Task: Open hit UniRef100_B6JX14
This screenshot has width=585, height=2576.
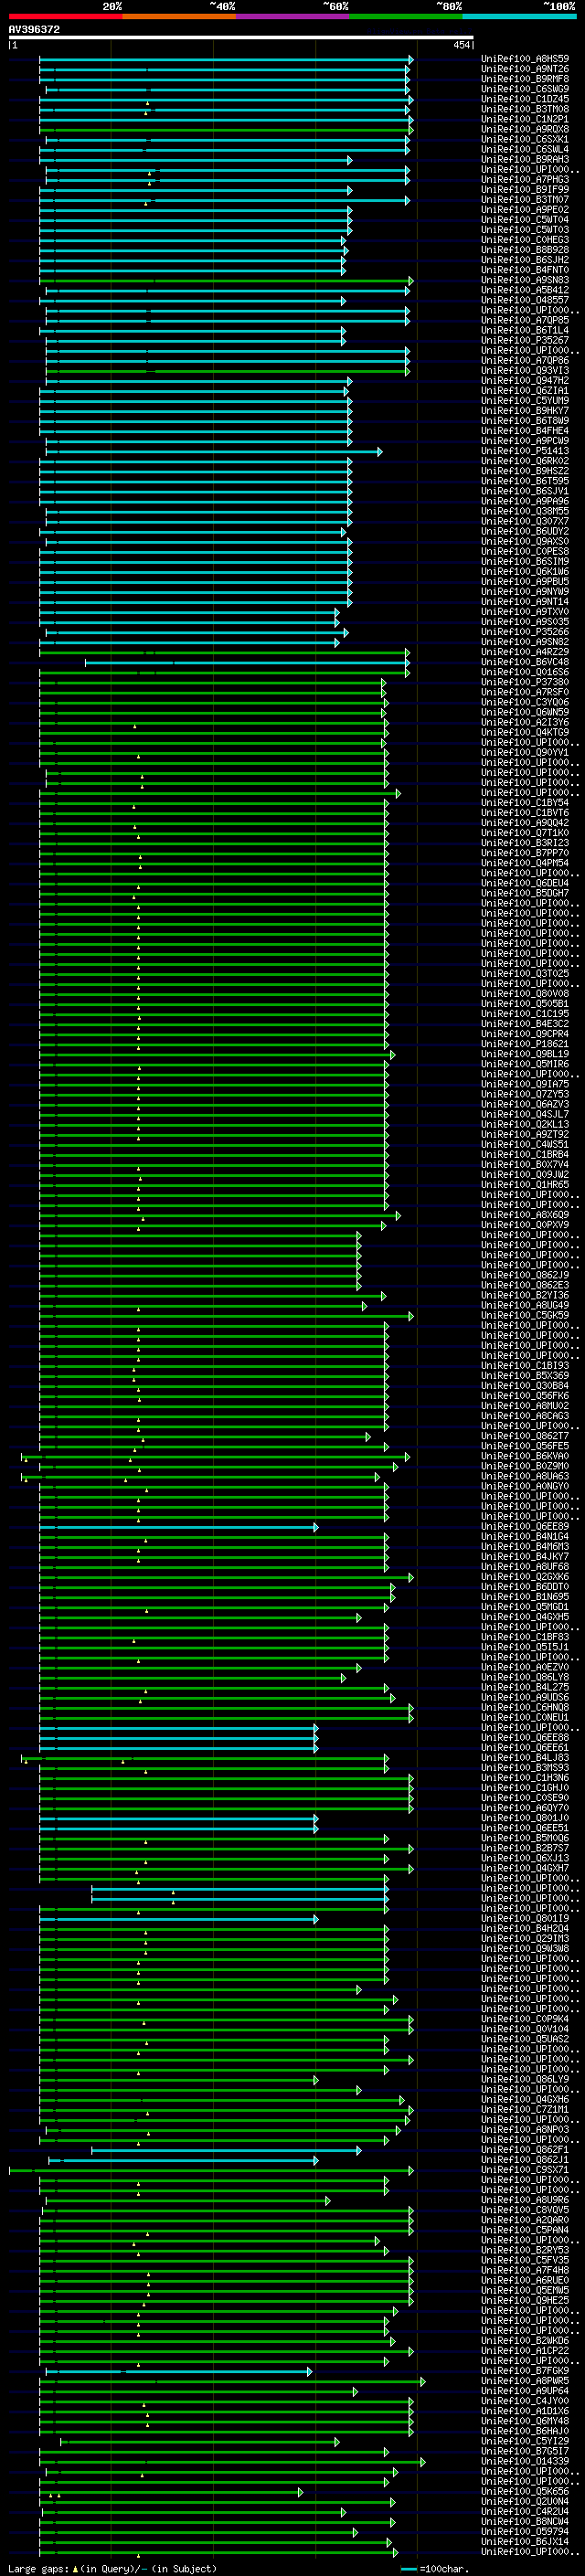Action: pos(525,2542)
